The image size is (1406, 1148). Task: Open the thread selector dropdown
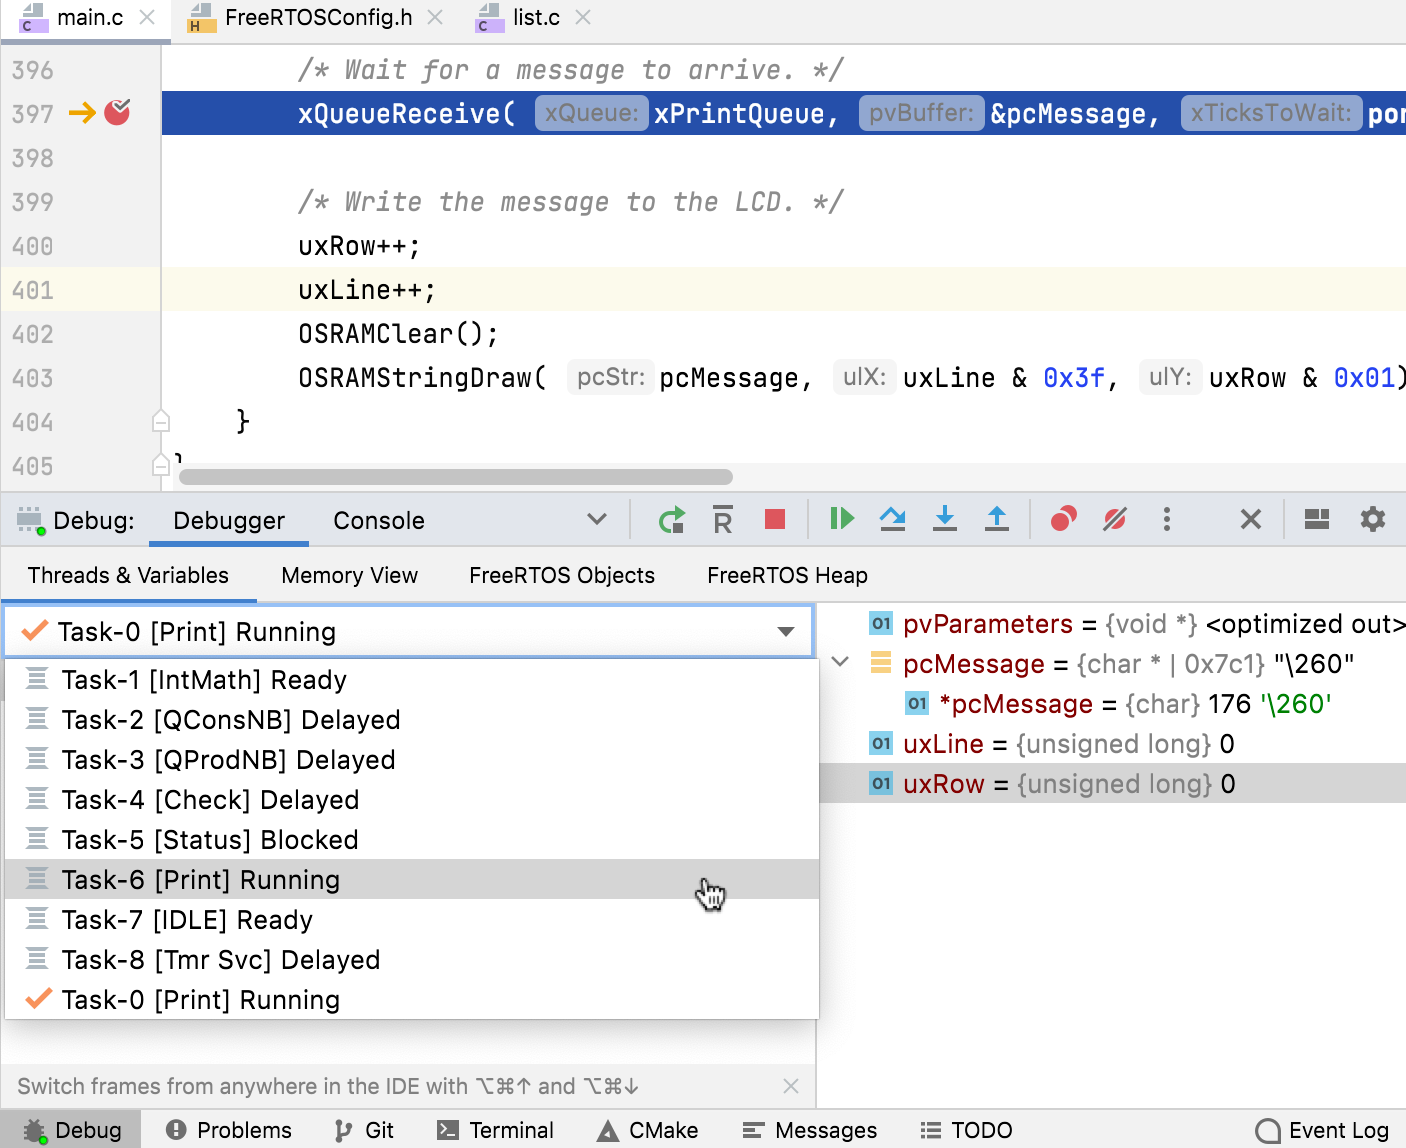click(785, 631)
